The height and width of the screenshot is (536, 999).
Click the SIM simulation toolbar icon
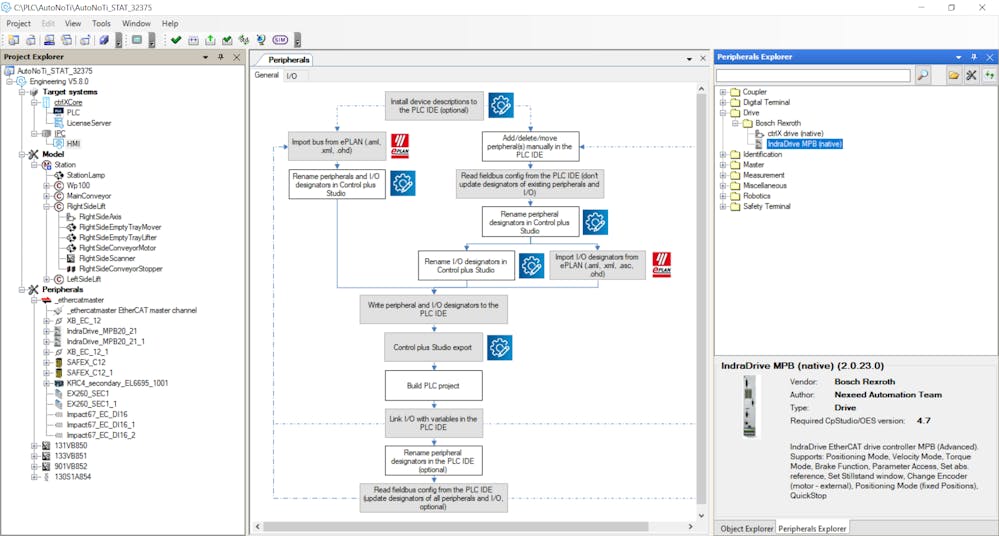click(279, 40)
